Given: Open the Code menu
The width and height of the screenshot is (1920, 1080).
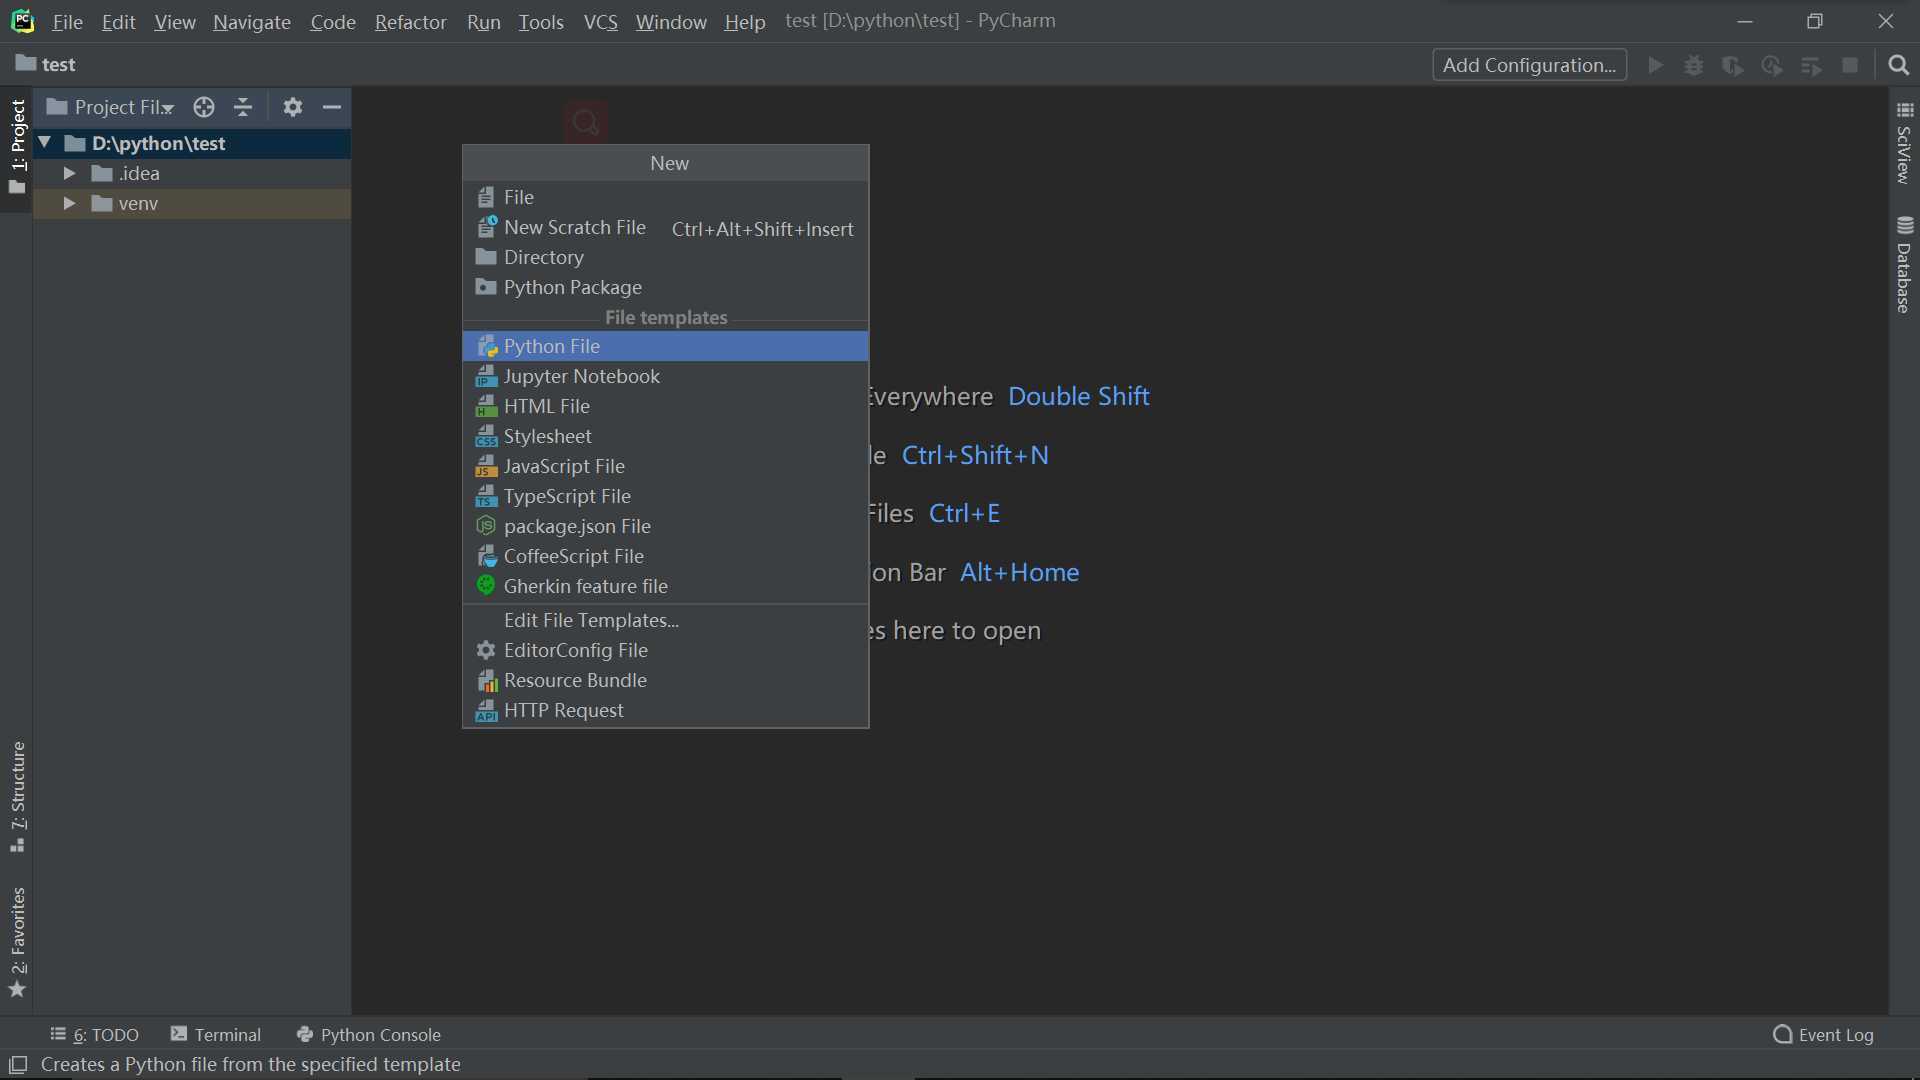Looking at the screenshot, I should [332, 21].
